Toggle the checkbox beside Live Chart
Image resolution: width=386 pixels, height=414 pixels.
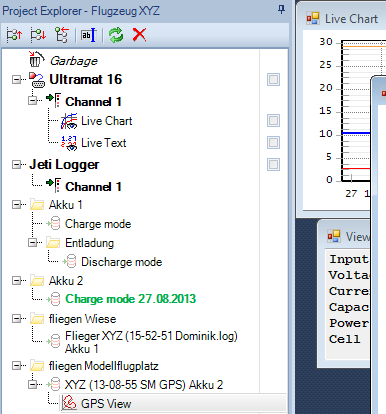pos(273,120)
